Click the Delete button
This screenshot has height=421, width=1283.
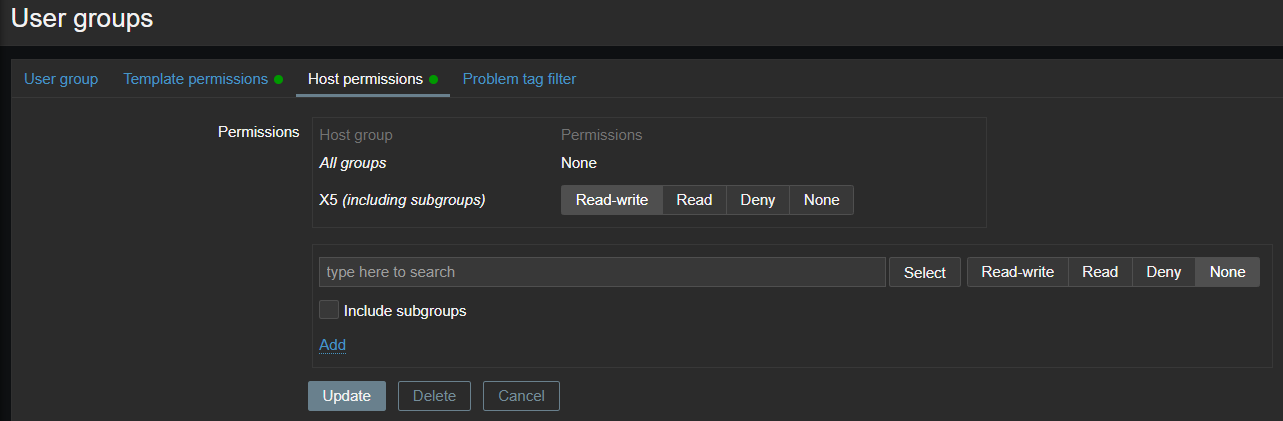coord(434,396)
